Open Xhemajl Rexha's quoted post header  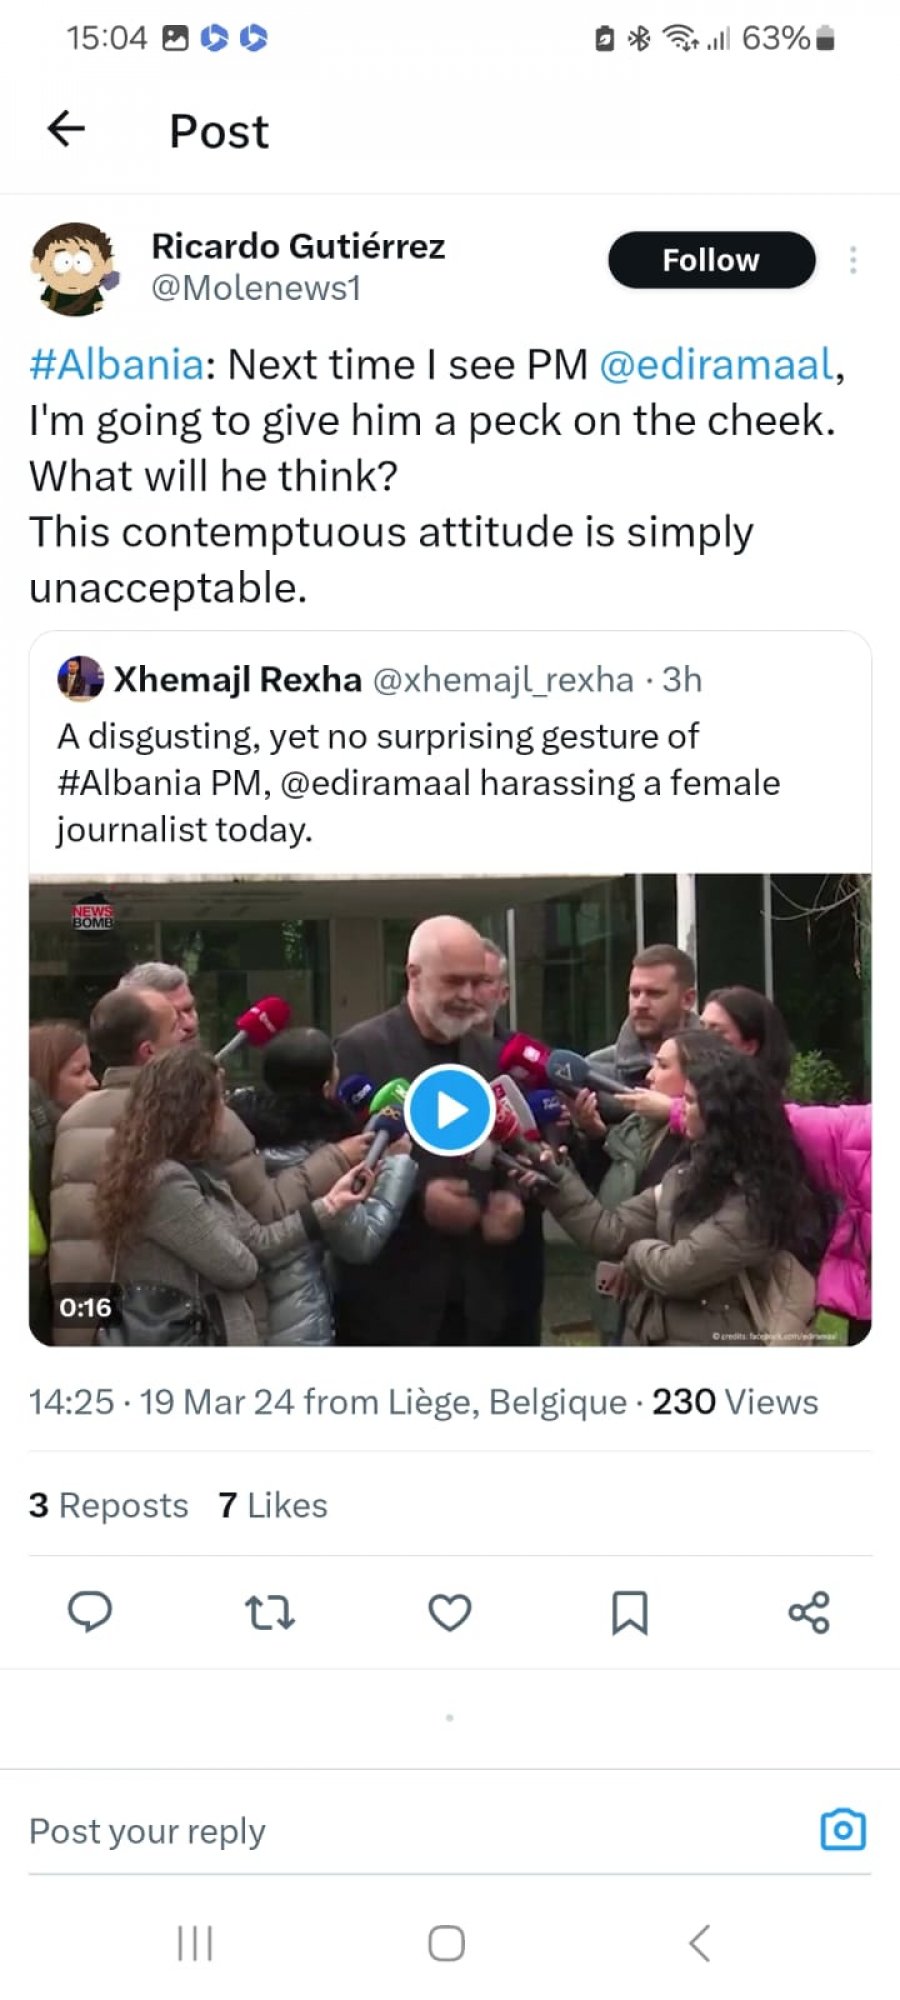pos(380,679)
